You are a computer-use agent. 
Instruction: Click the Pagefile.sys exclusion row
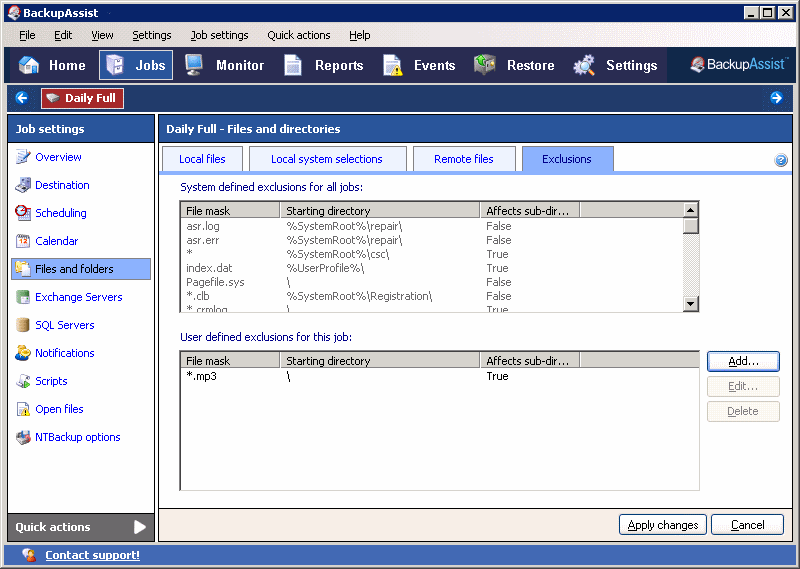coord(432,282)
